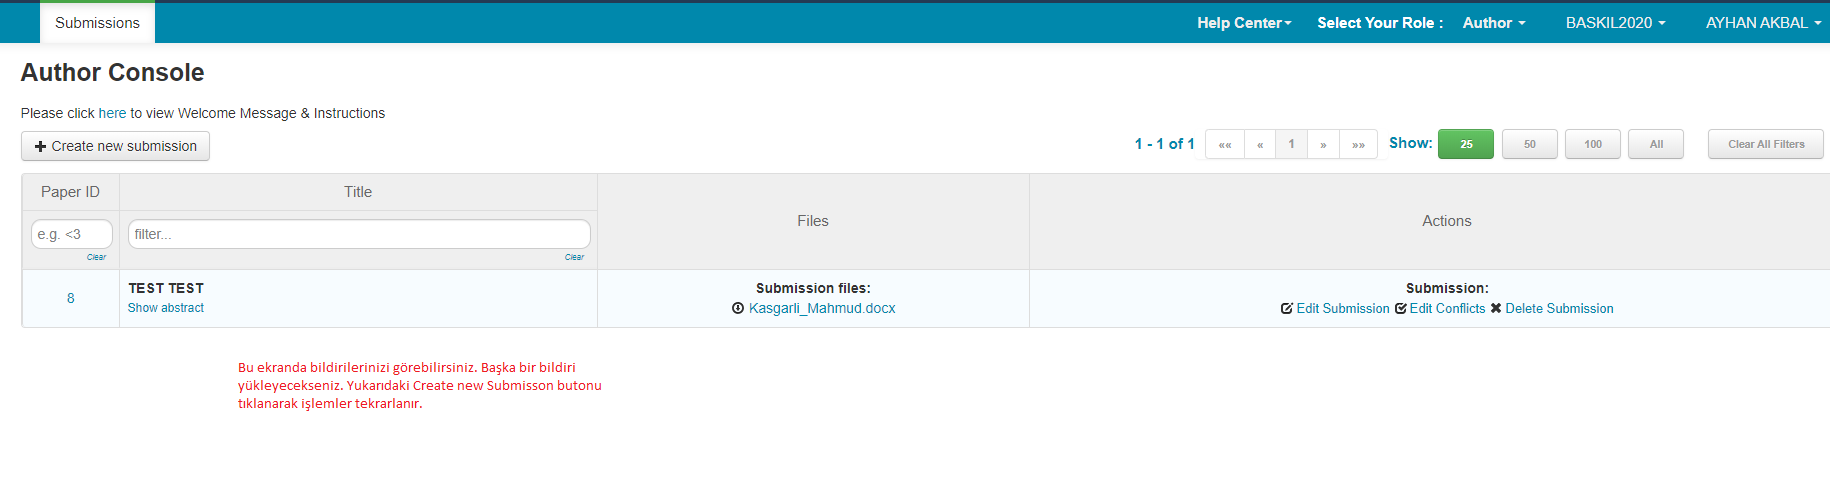Open the BASKIL2020 conference dropdown
This screenshot has height=481, width=1830.
tap(1615, 23)
